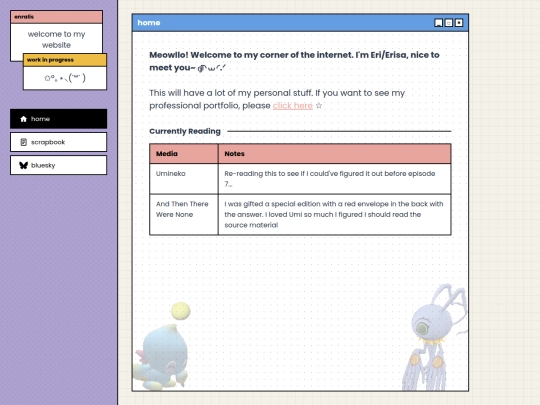Click the 'work in progress' card header
540x405 pixels.
pyautogui.click(x=65, y=60)
